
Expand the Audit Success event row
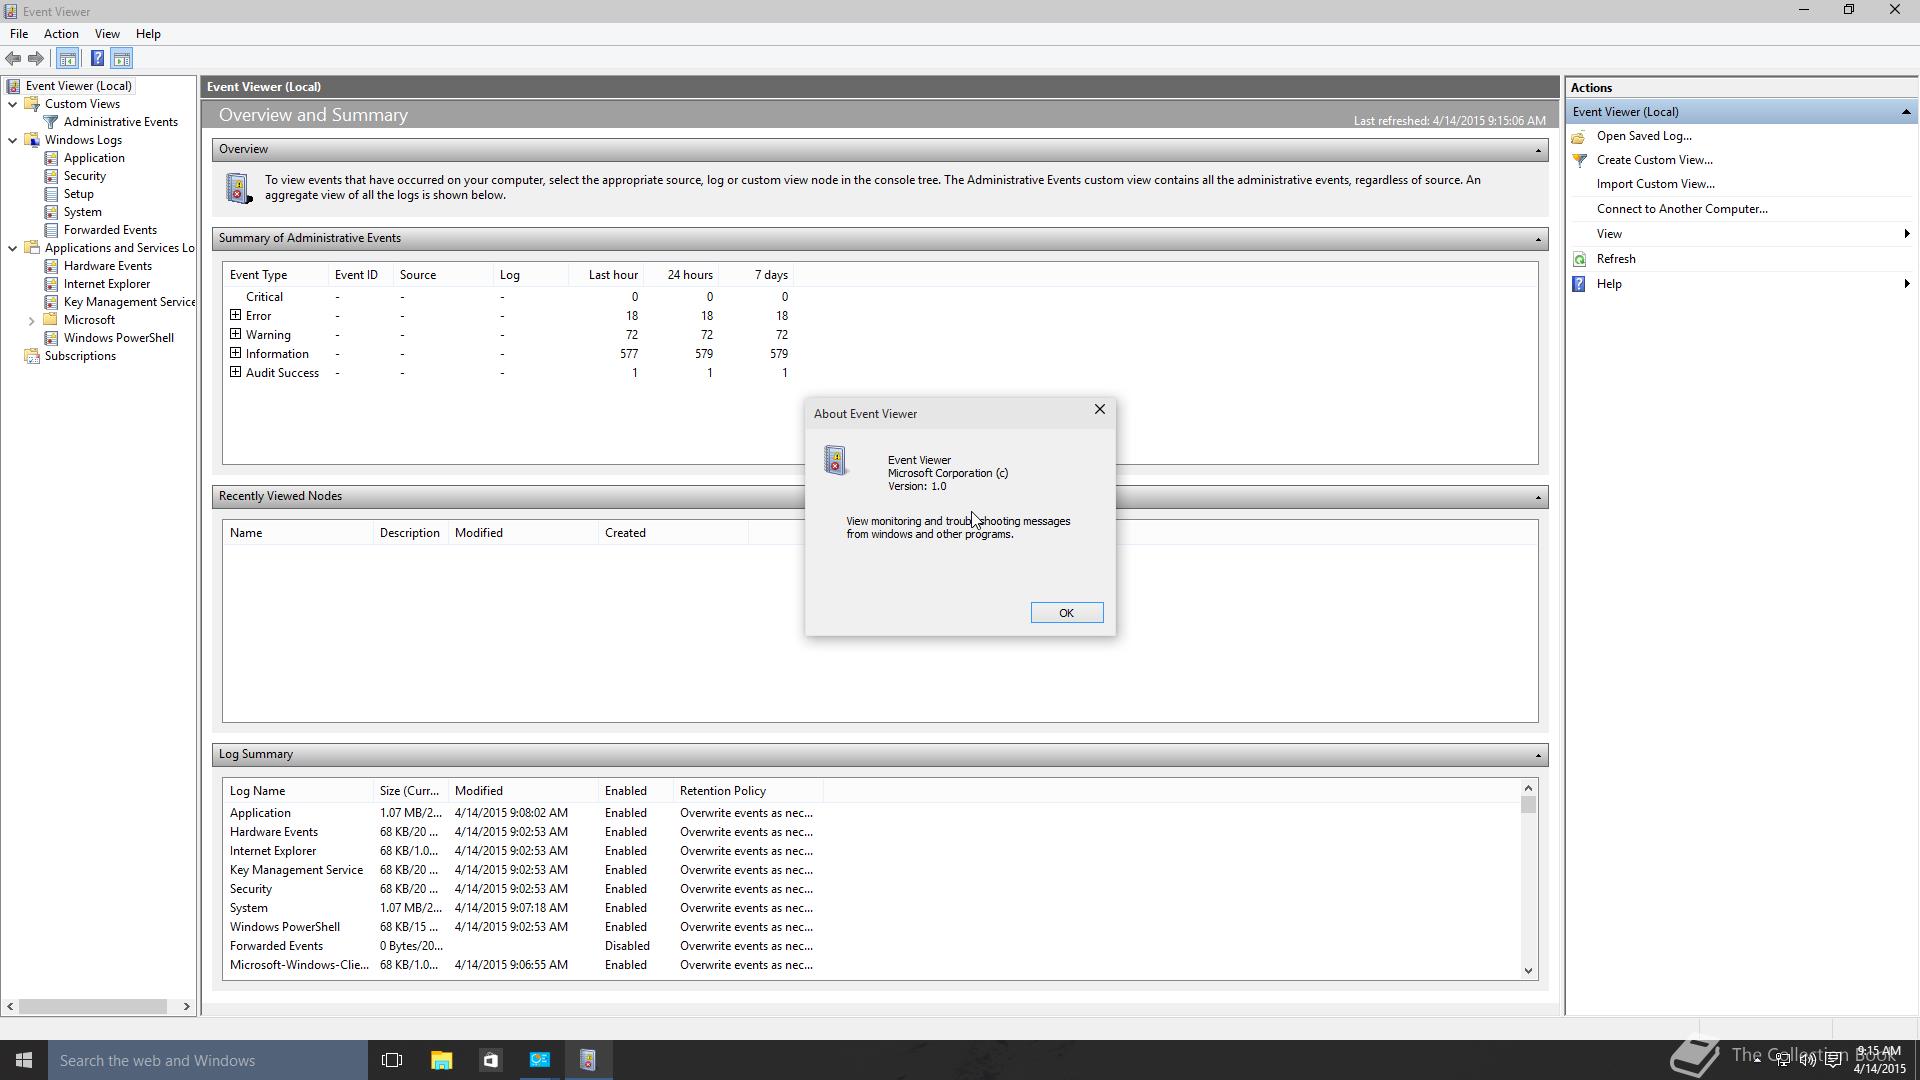pos(236,372)
